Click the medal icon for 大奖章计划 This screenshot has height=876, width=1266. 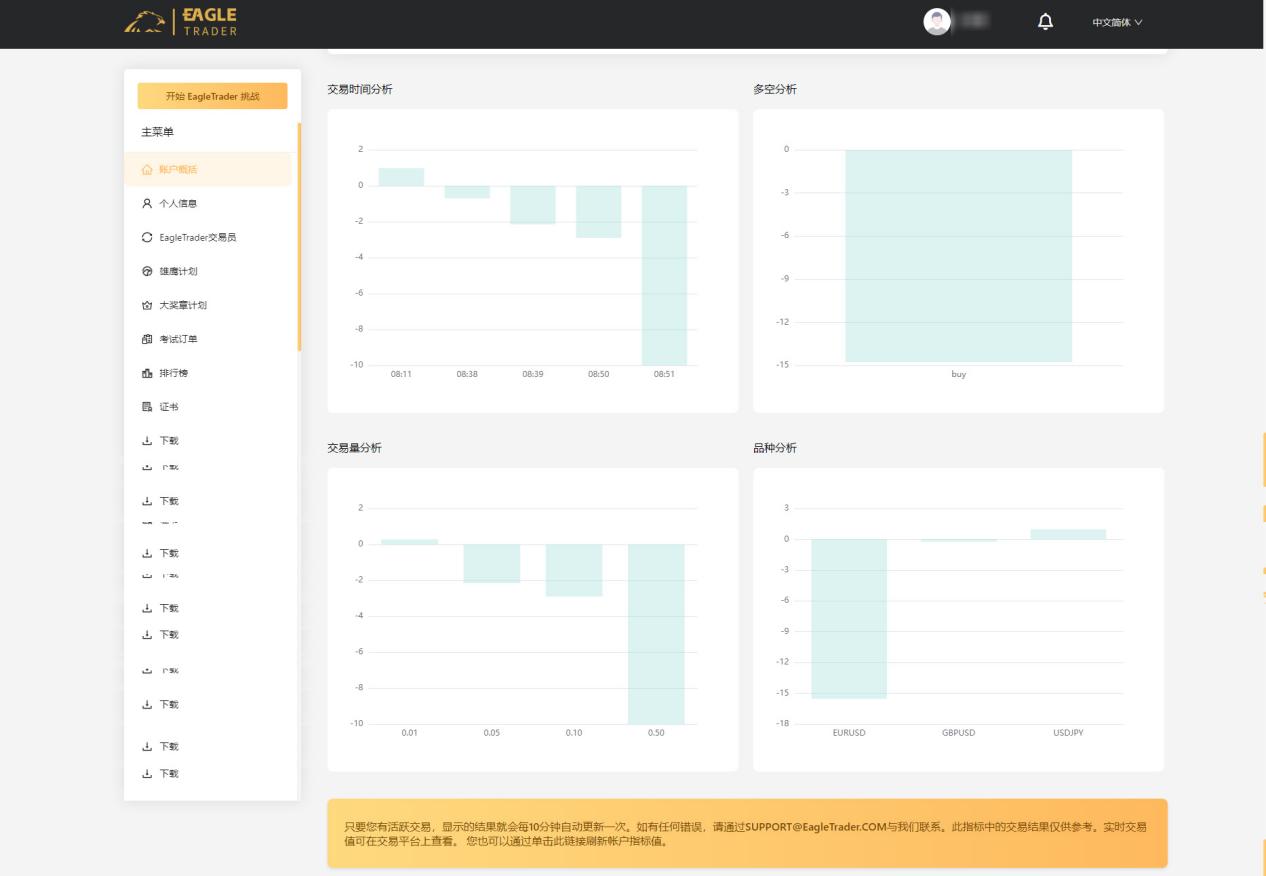pyautogui.click(x=147, y=306)
